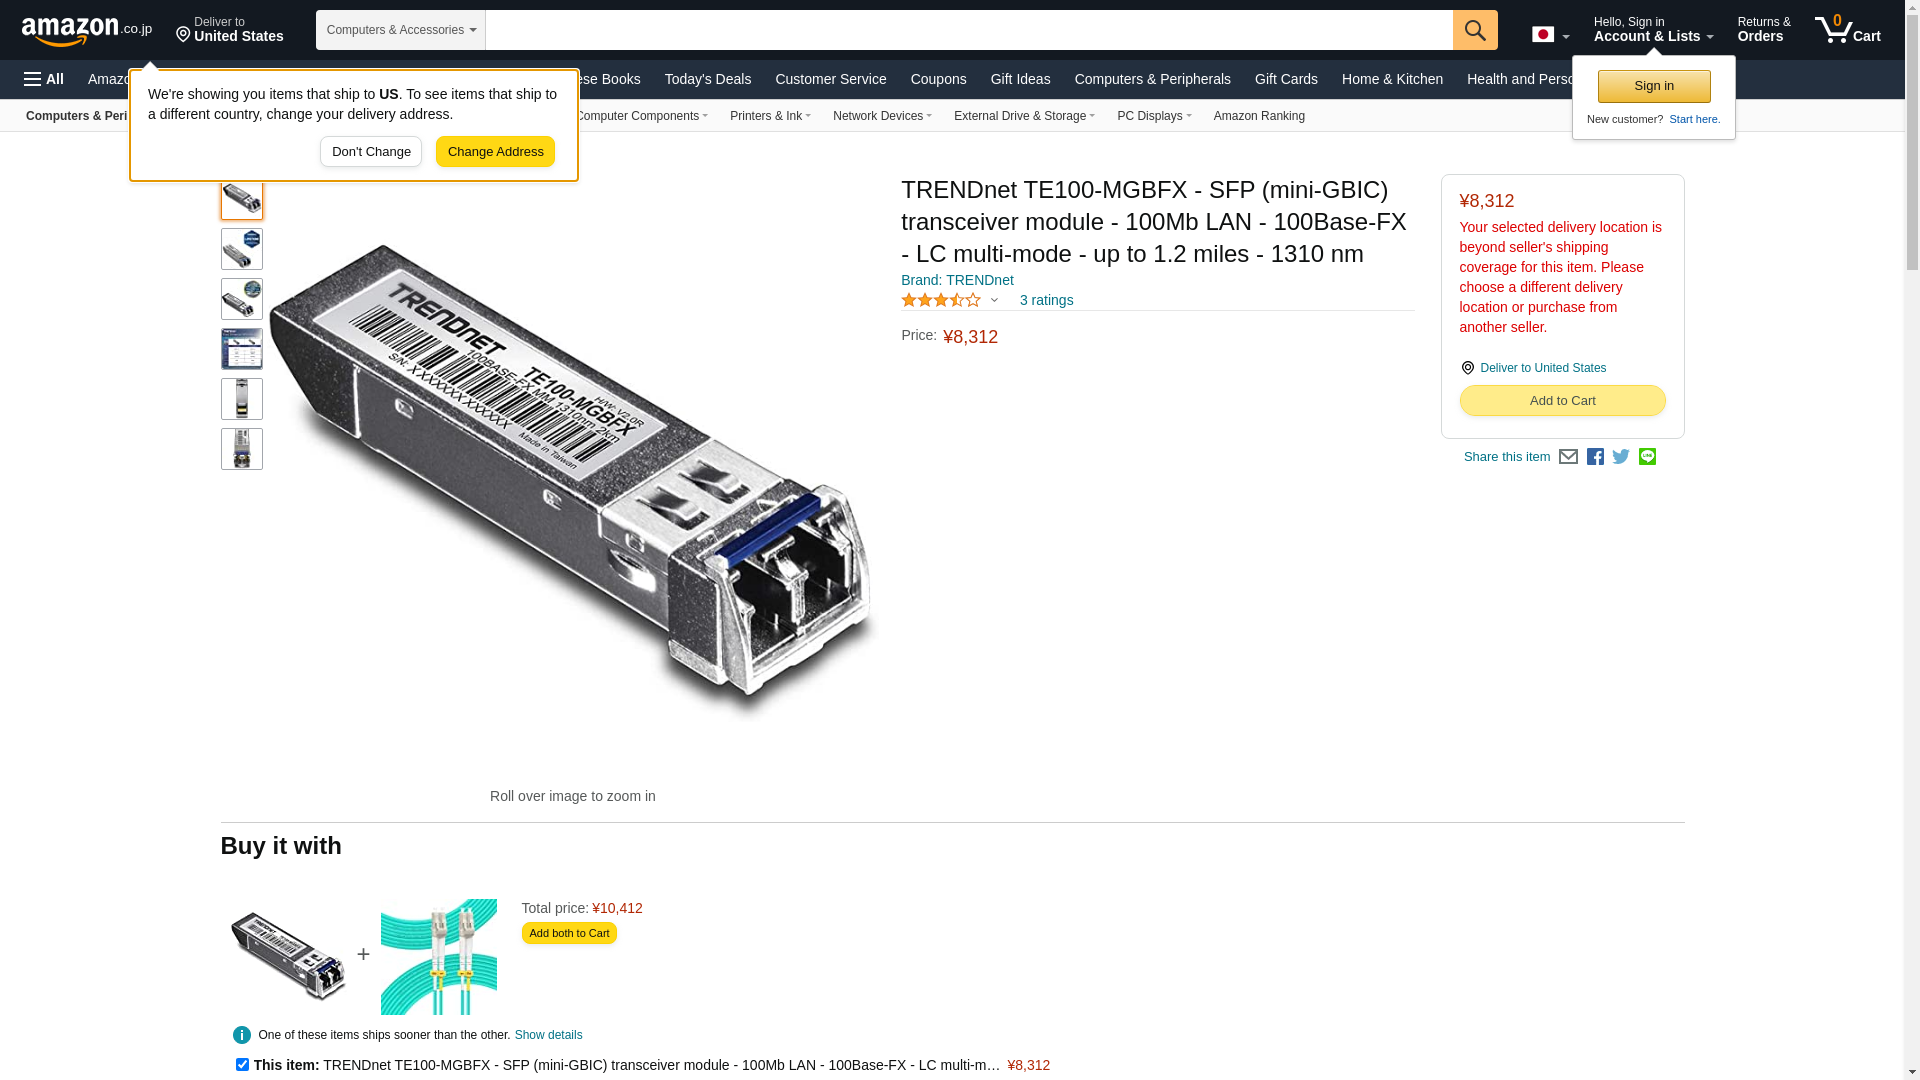This screenshot has height=1080, width=1920.
Task: Uncheck the 'This item' checkbox
Action: [242, 1065]
